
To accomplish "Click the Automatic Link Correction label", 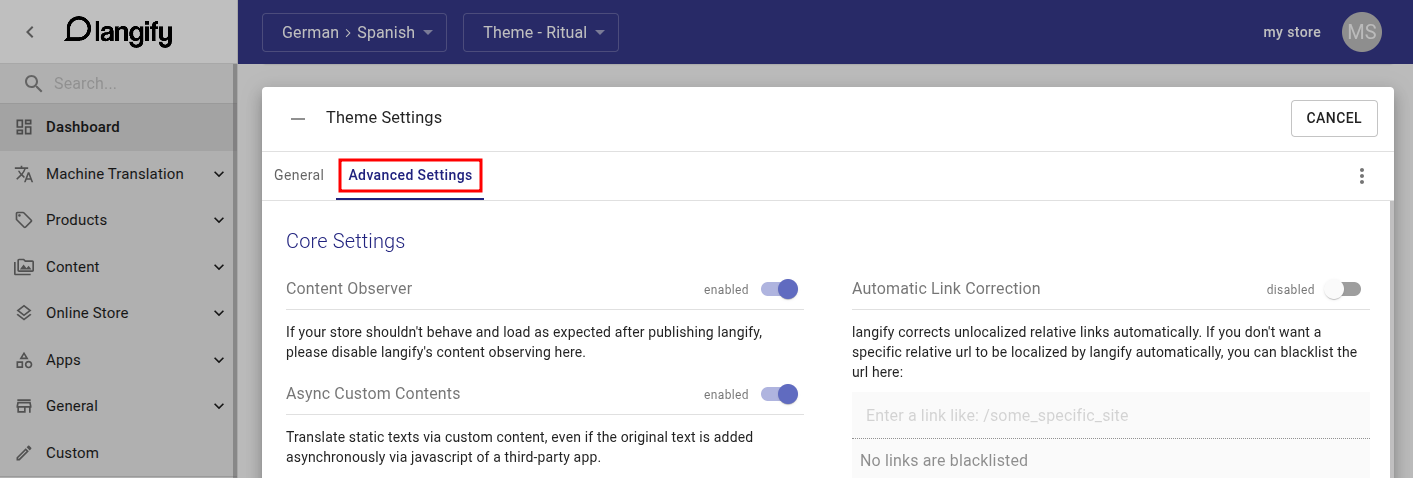I will (x=946, y=289).
